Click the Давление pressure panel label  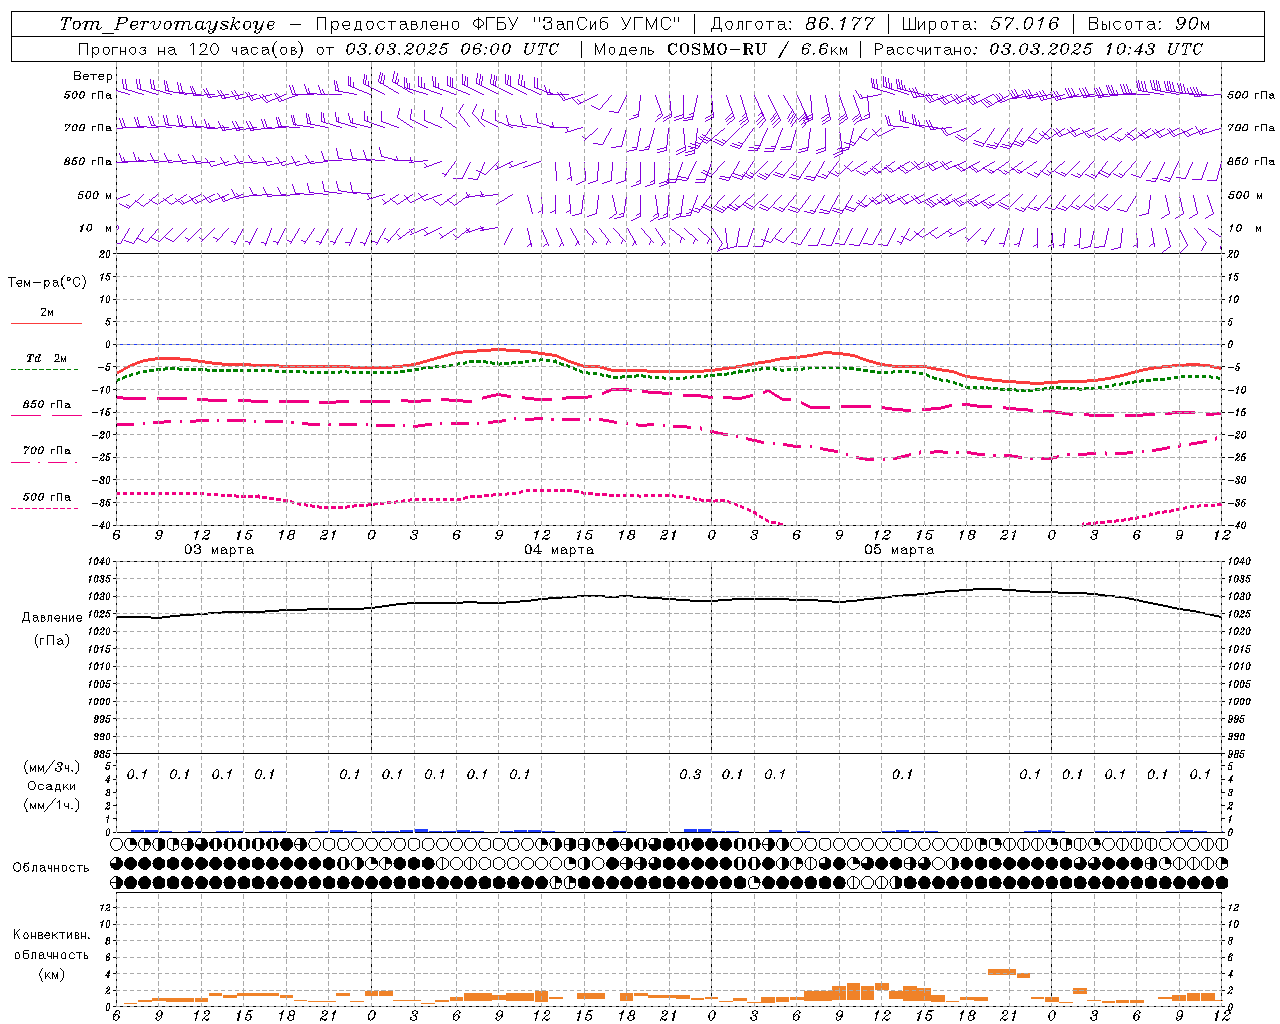point(52,618)
